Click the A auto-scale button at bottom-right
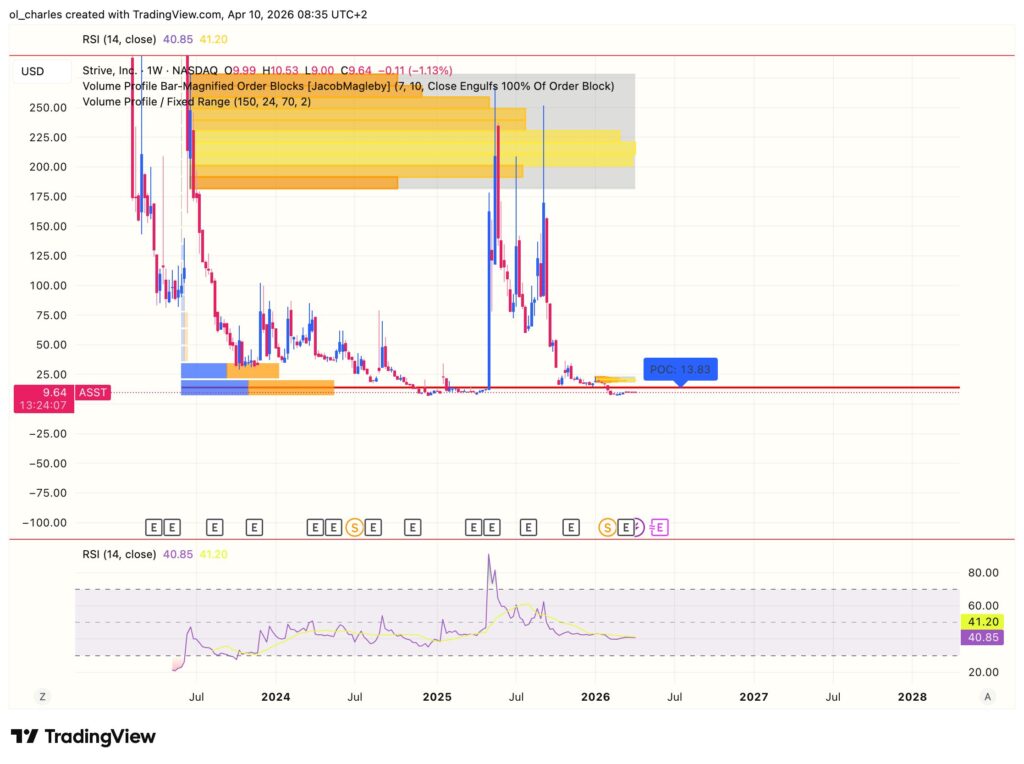This screenshot has height=764, width=1024. pos(987,695)
